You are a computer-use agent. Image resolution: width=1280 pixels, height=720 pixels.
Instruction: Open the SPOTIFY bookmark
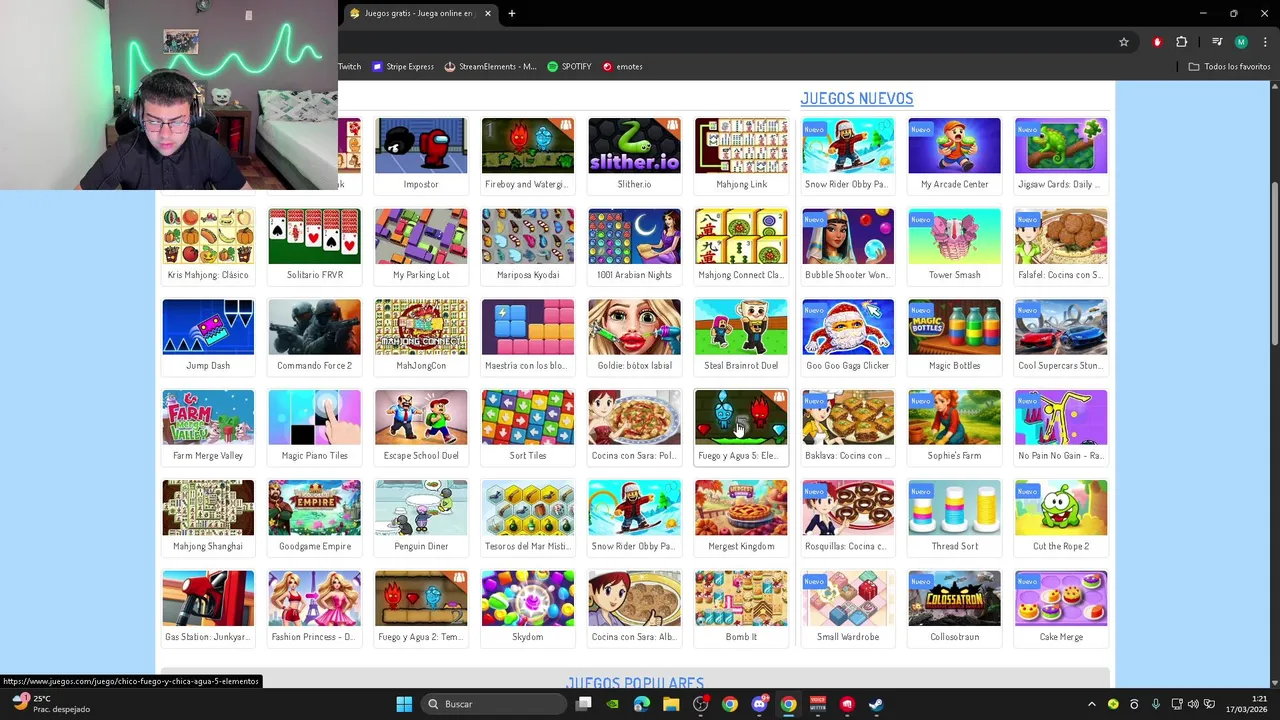pos(569,67)
